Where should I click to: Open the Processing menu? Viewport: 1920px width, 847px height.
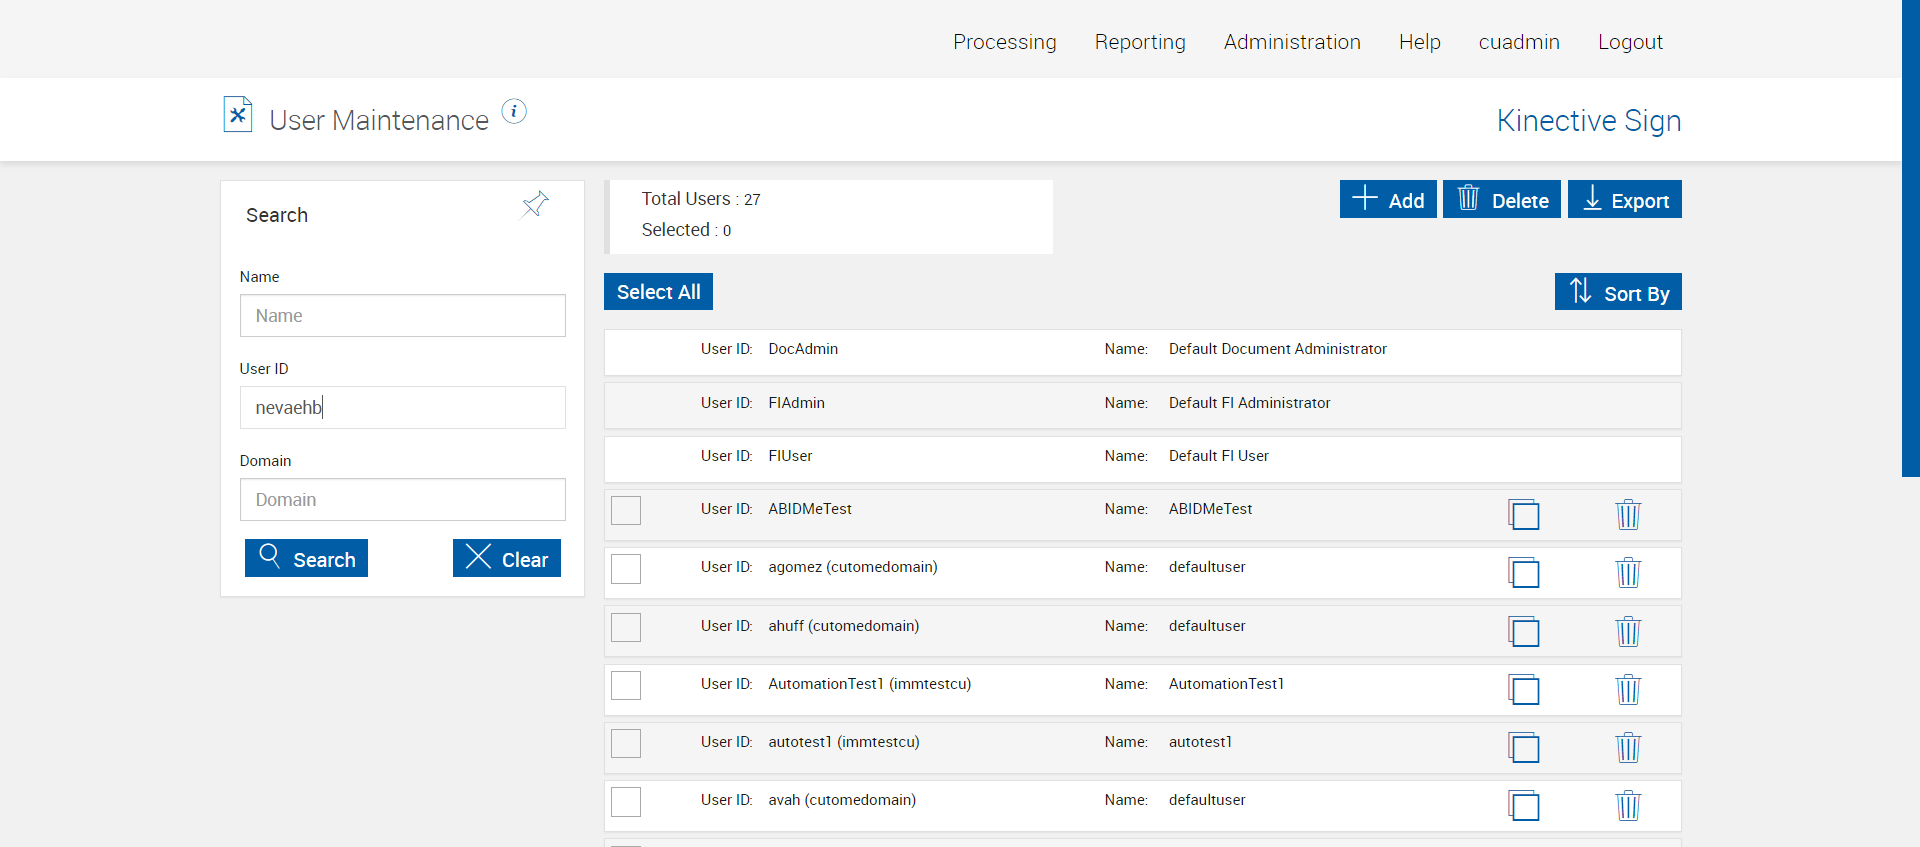[x=1004, y=42]
